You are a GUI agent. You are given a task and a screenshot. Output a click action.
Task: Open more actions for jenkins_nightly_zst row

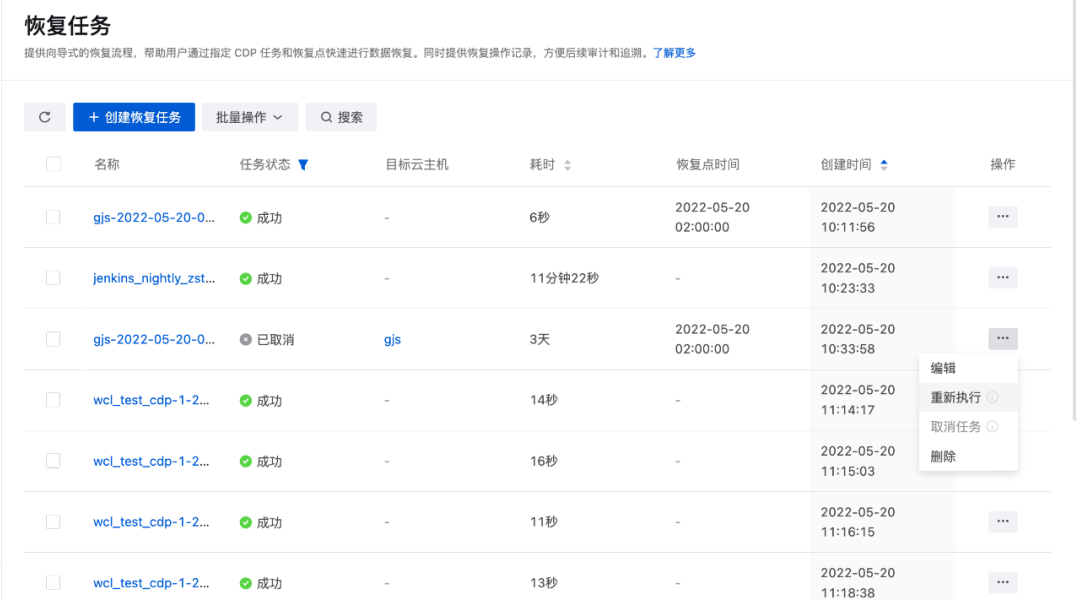coord(1003,278)
